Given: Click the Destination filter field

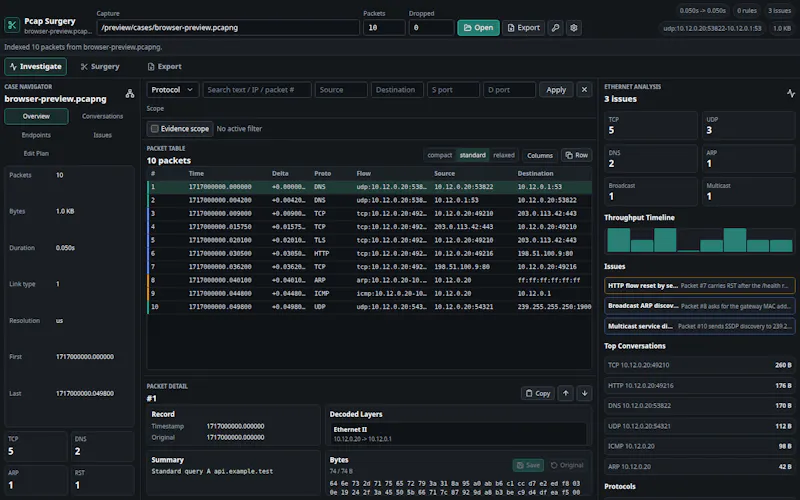Looking at the screenshot, I should click(397, 90).
